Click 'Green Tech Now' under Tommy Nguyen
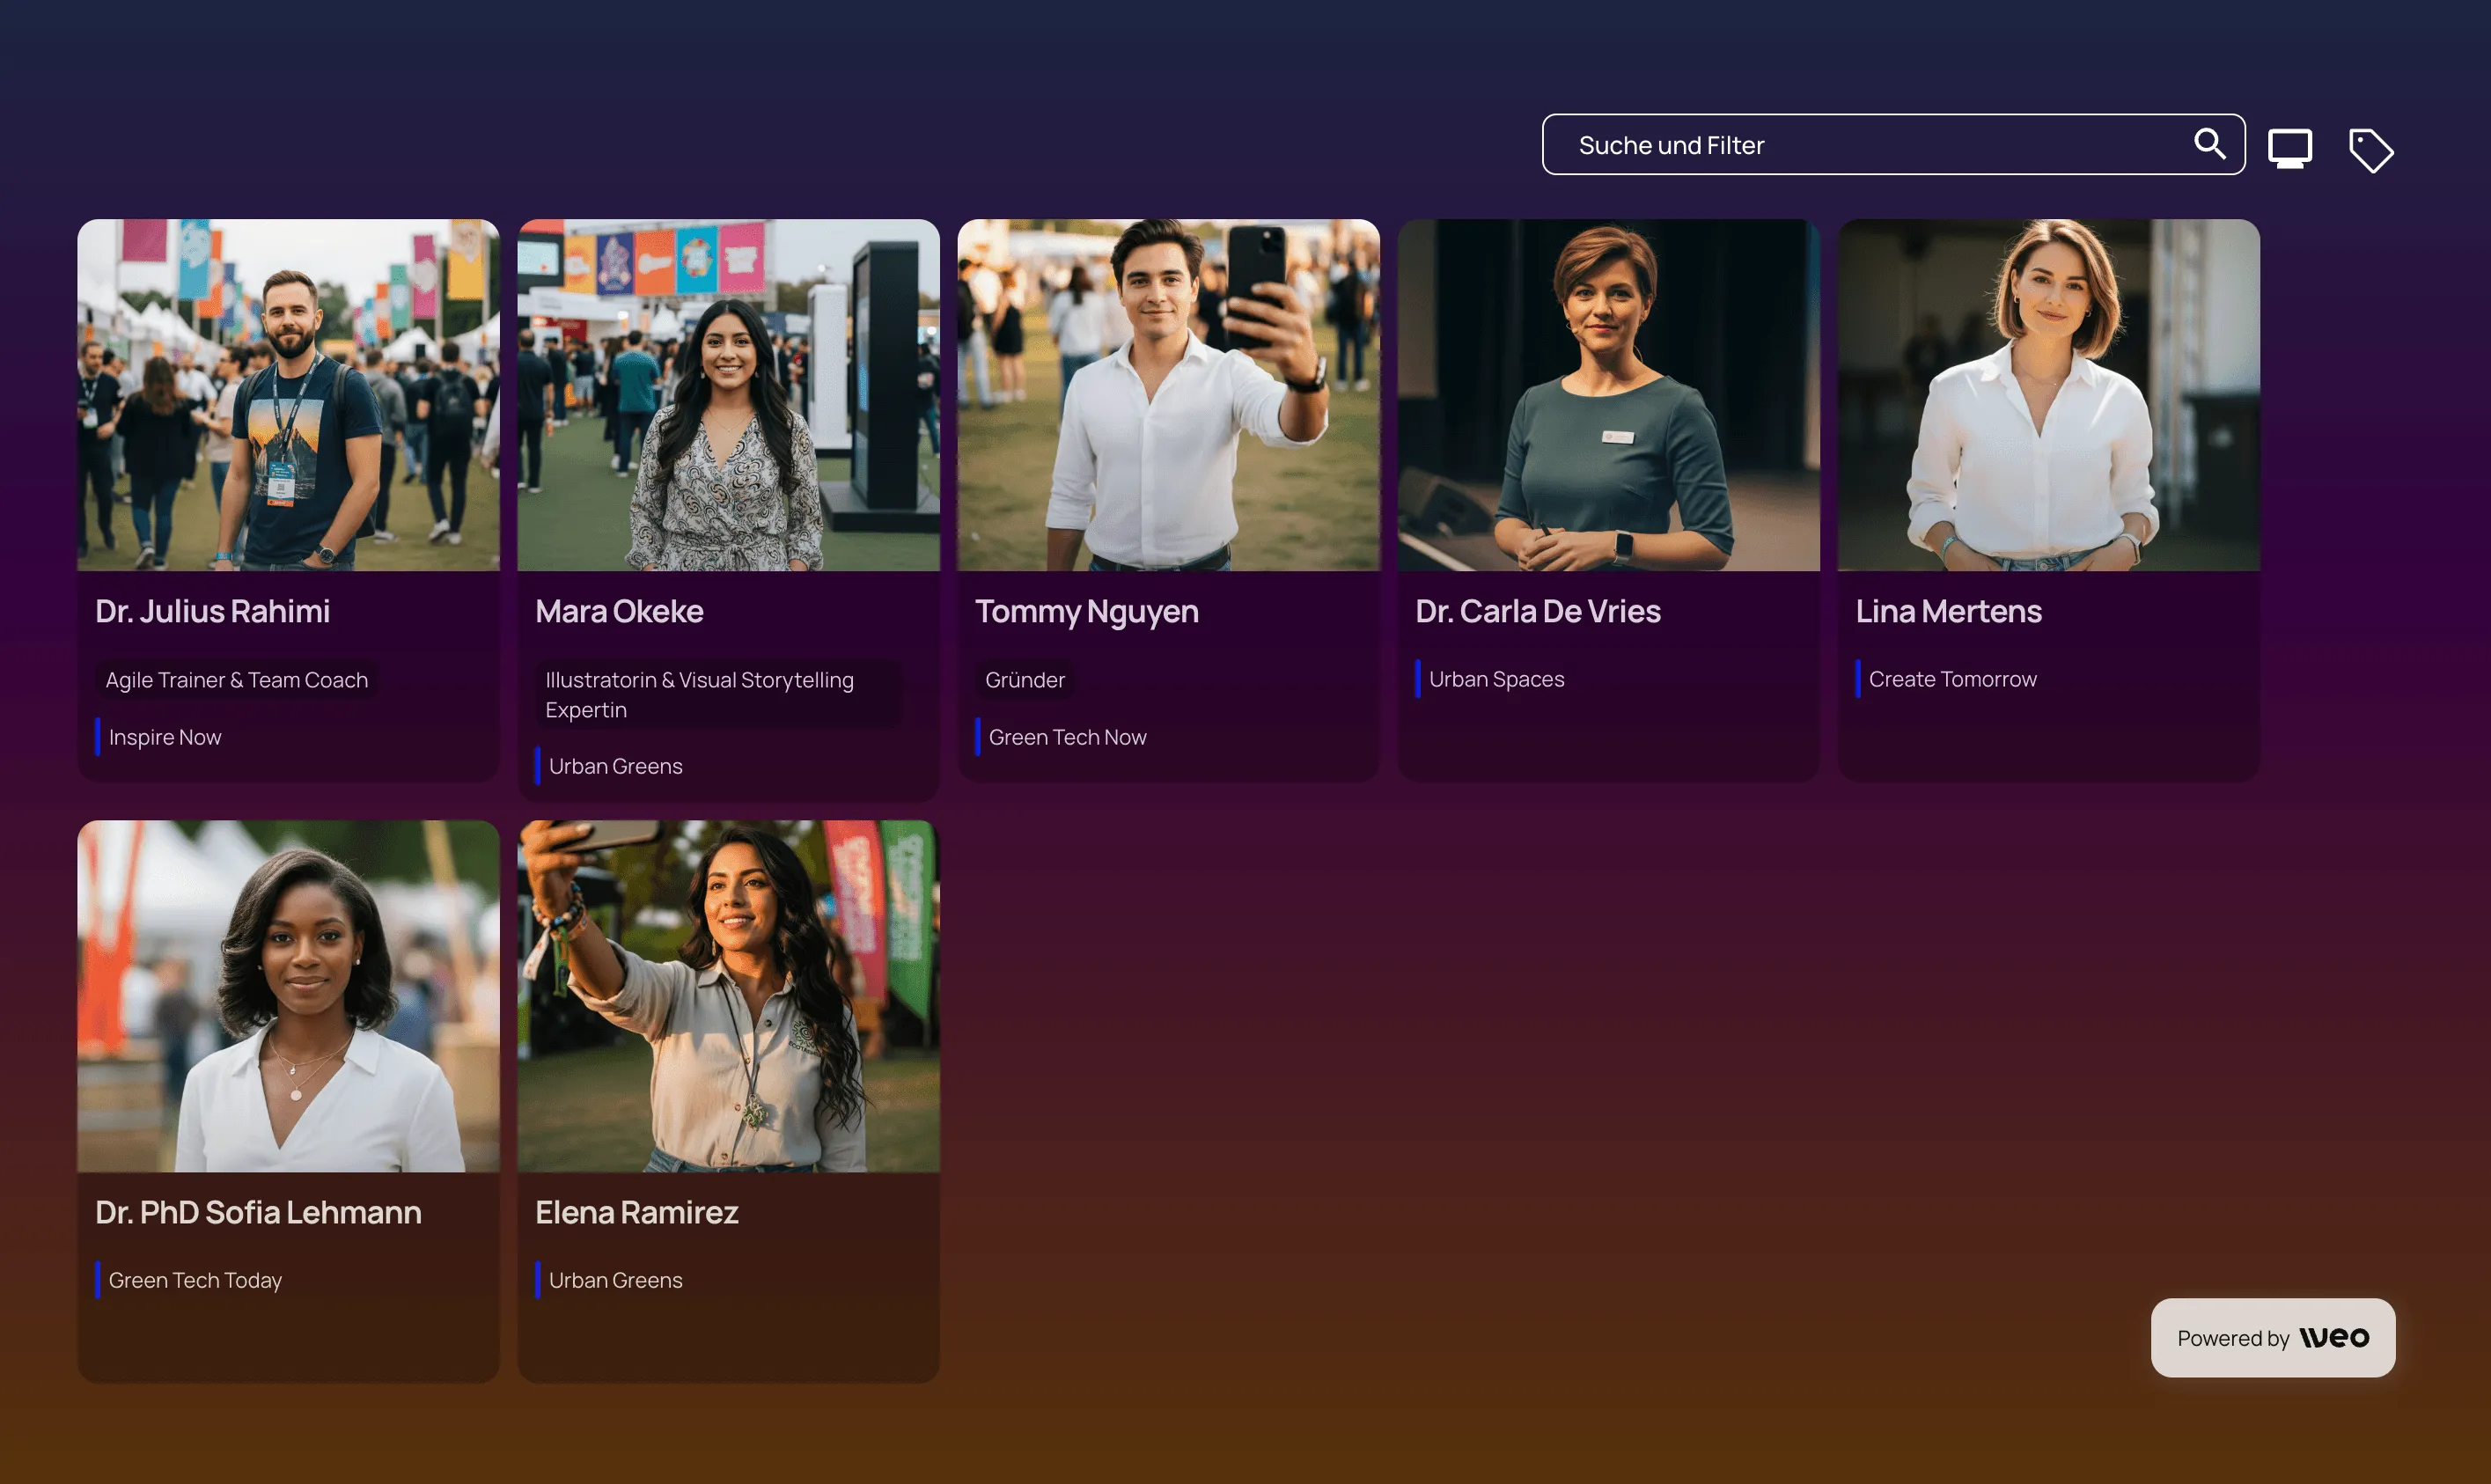This screenshot has width=2491, height=1484. pyautogui.click(x=1067, y=737)
